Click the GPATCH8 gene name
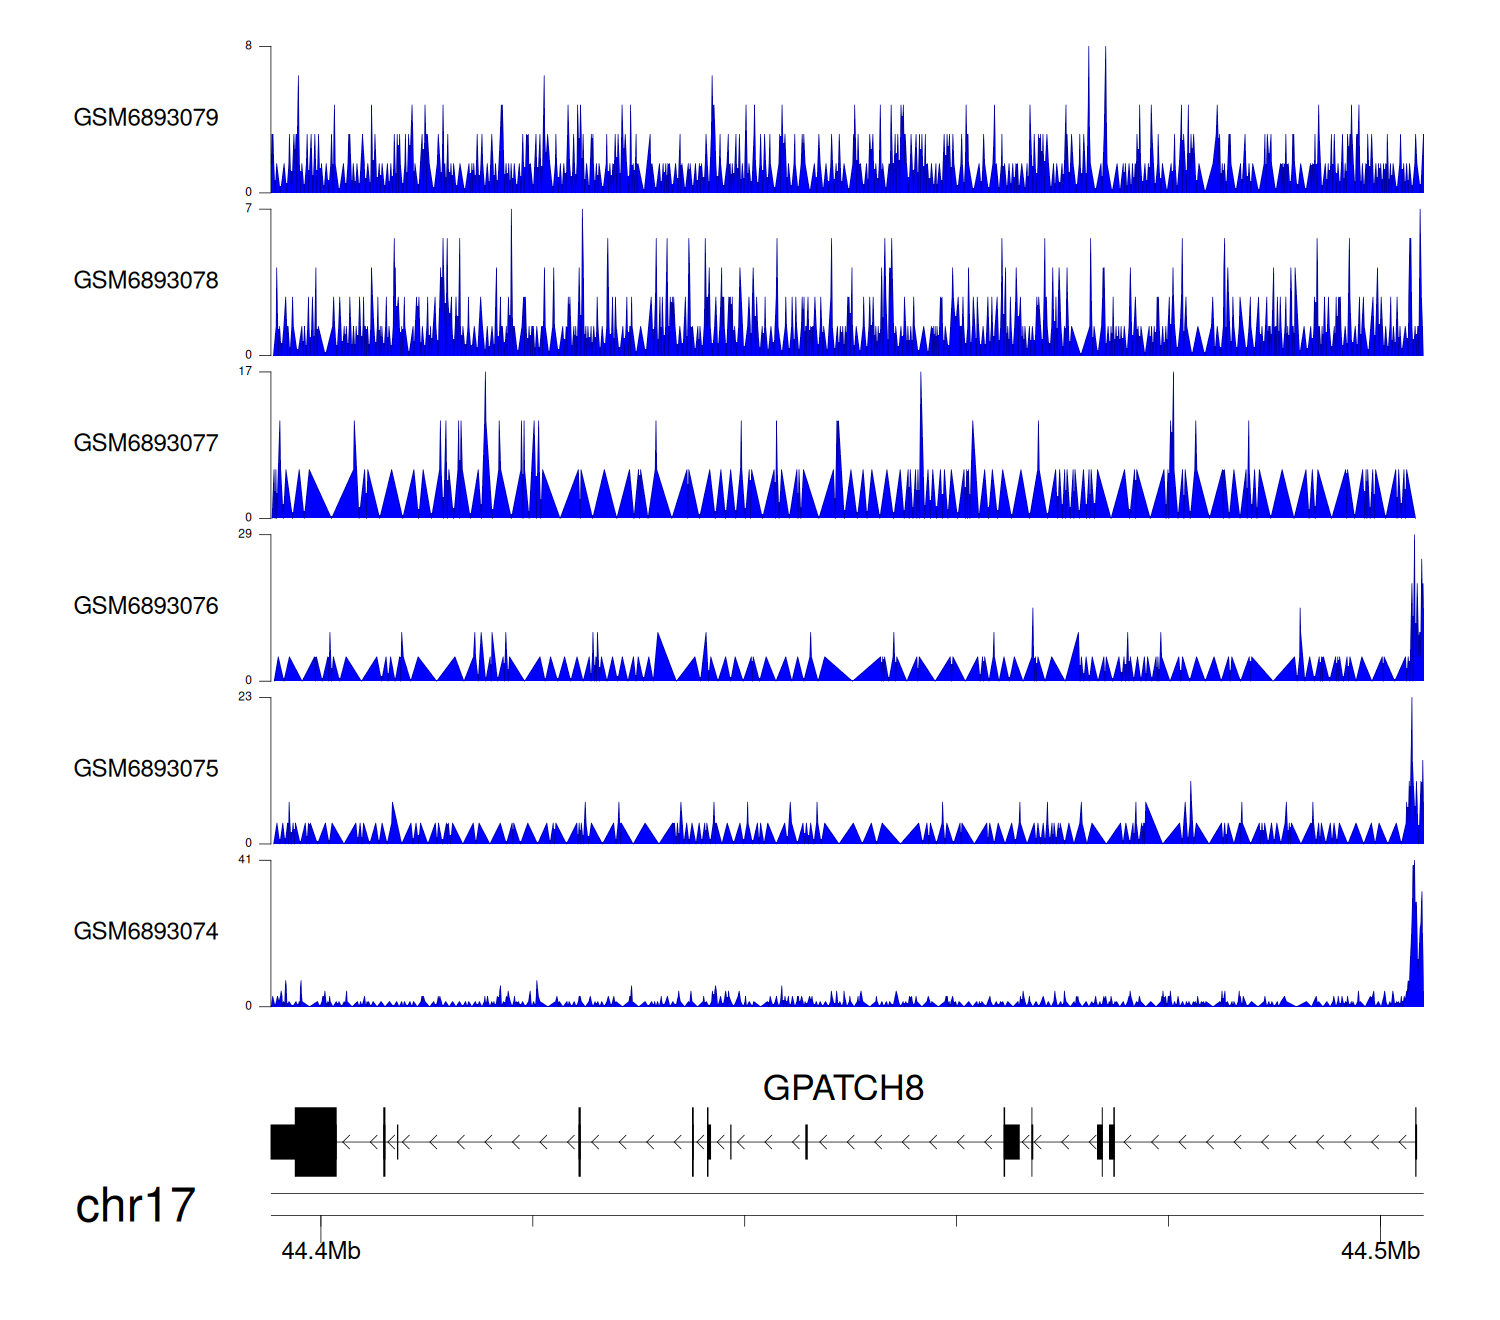 pos(843,1088)
